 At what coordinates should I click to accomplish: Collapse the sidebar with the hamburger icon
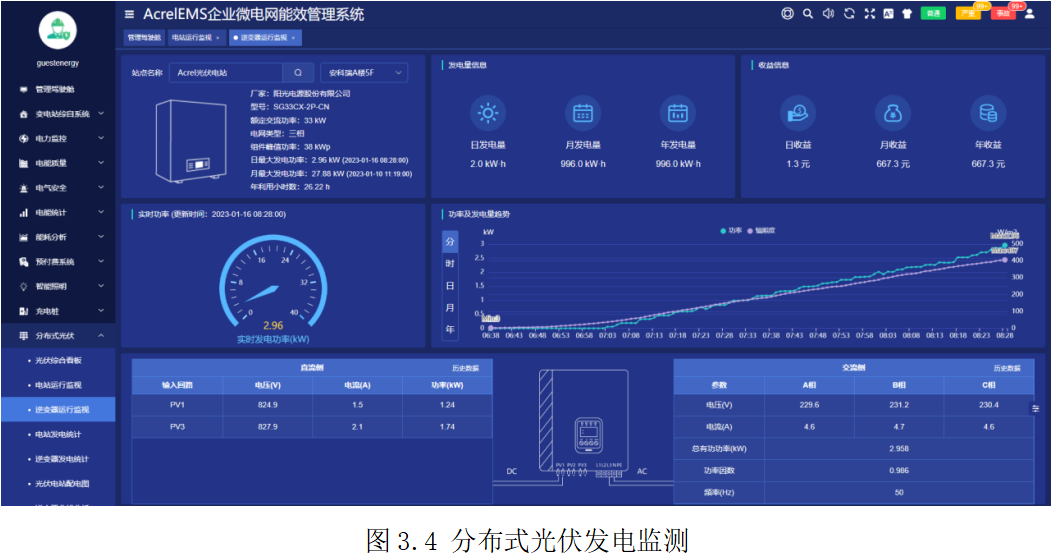(129, 14)
